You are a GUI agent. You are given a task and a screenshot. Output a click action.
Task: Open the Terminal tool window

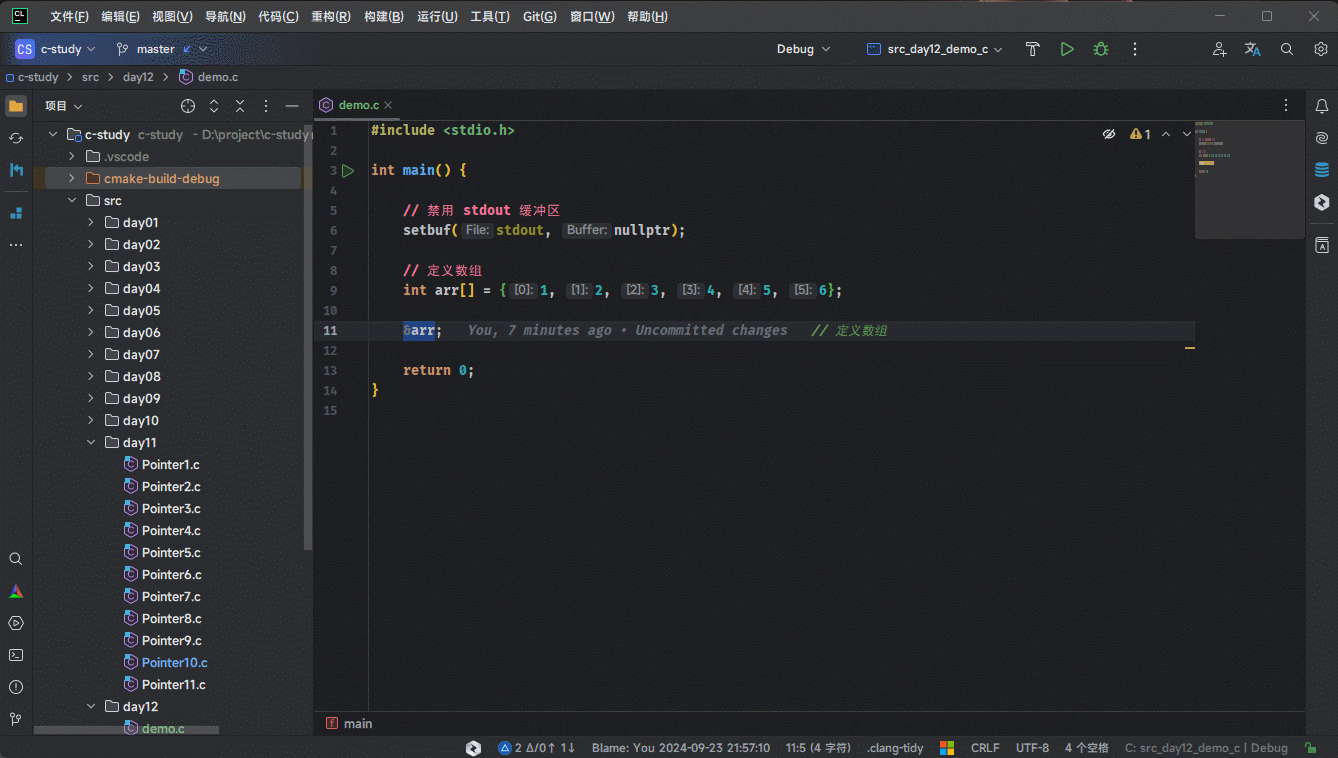(x=16, y=655)
